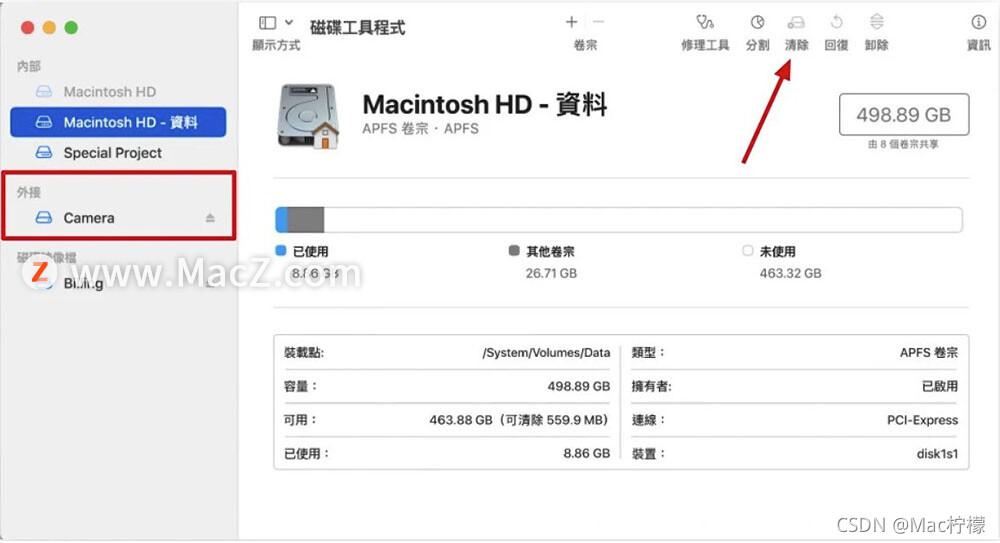Click the PCI-Express connection value
The width and height of the screenshot is (1000, 543).
coord(922,420)
